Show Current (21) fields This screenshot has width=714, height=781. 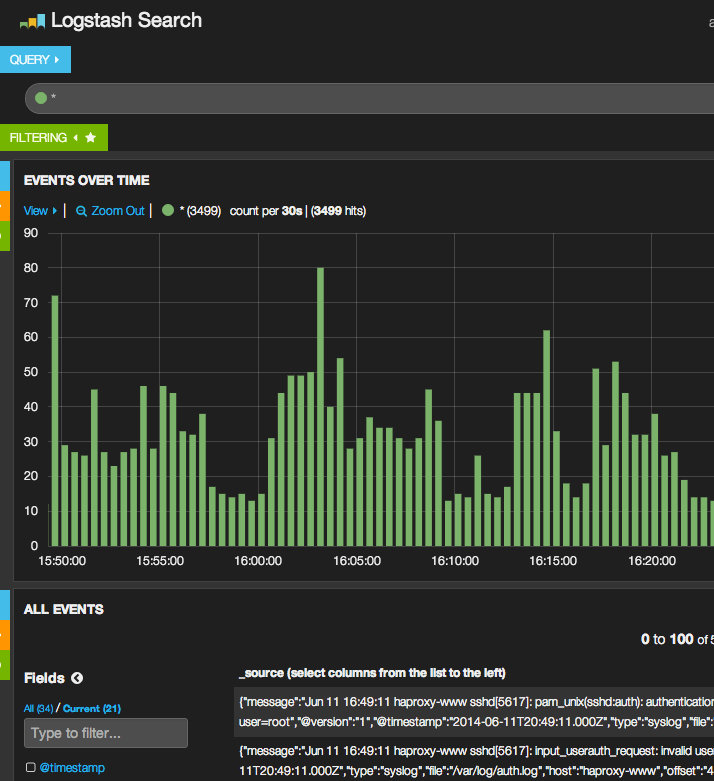(92, 708)
